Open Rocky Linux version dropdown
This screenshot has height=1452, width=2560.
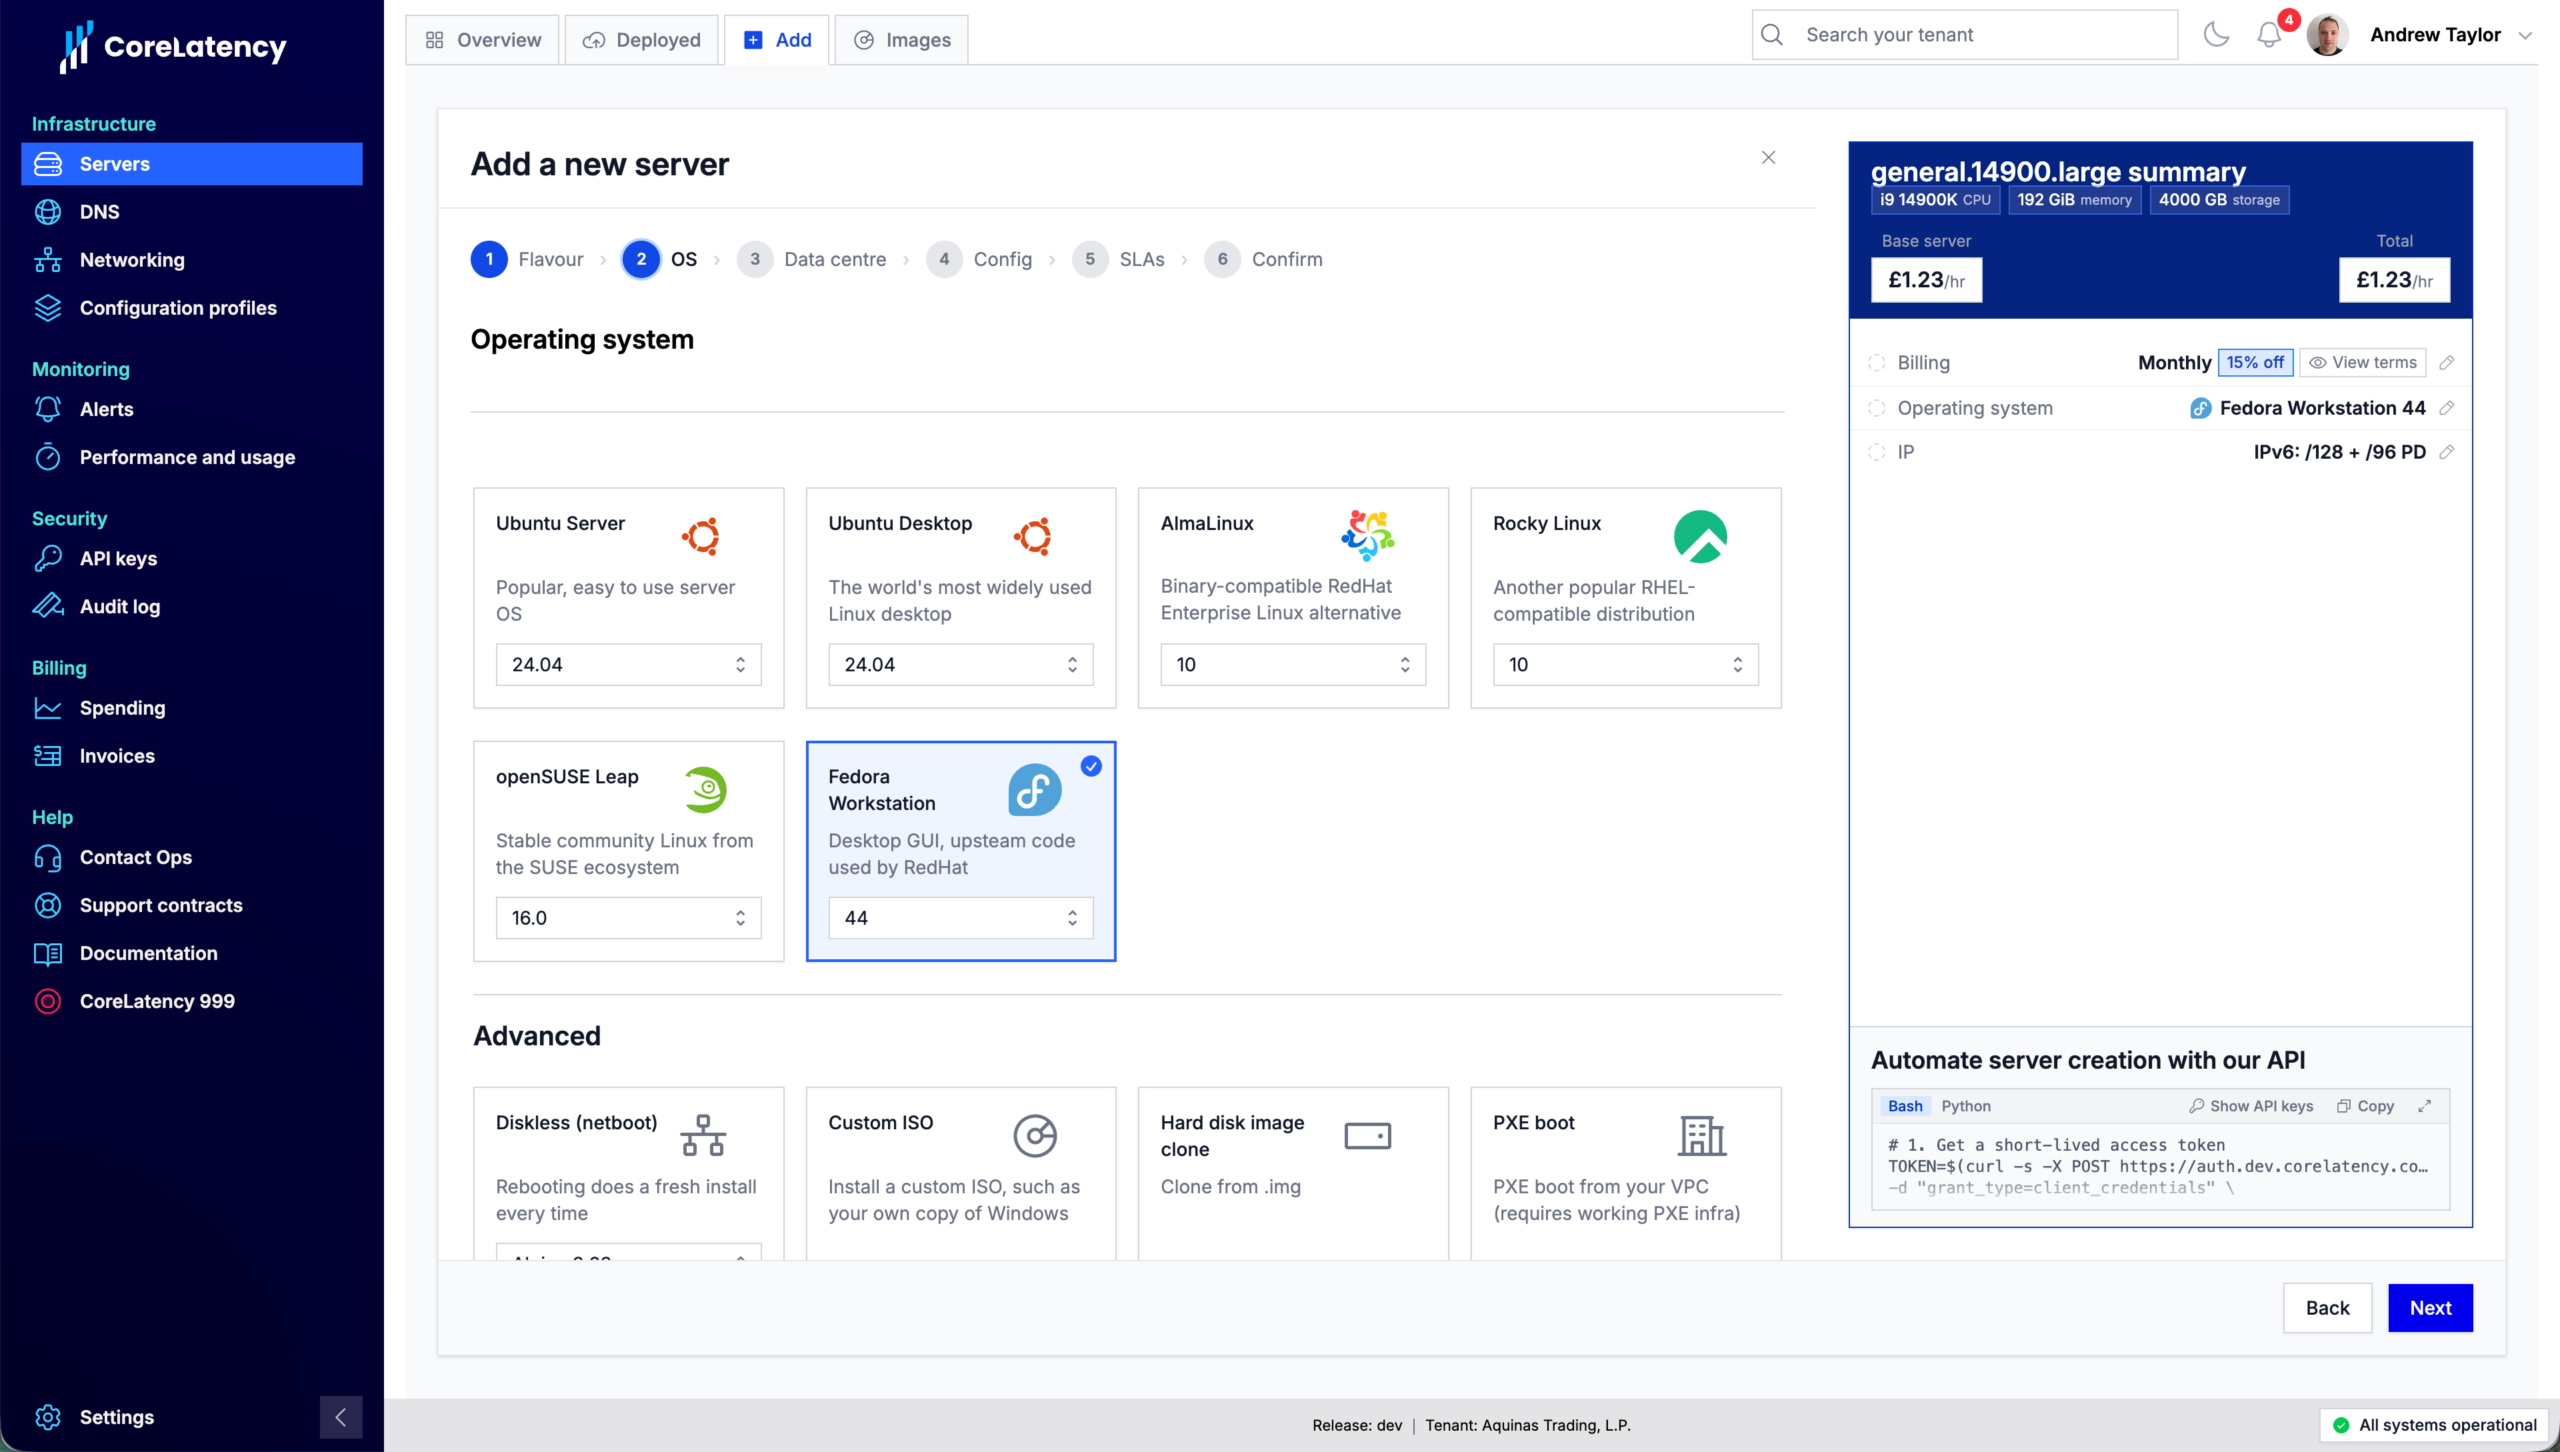pos(1626,665)
